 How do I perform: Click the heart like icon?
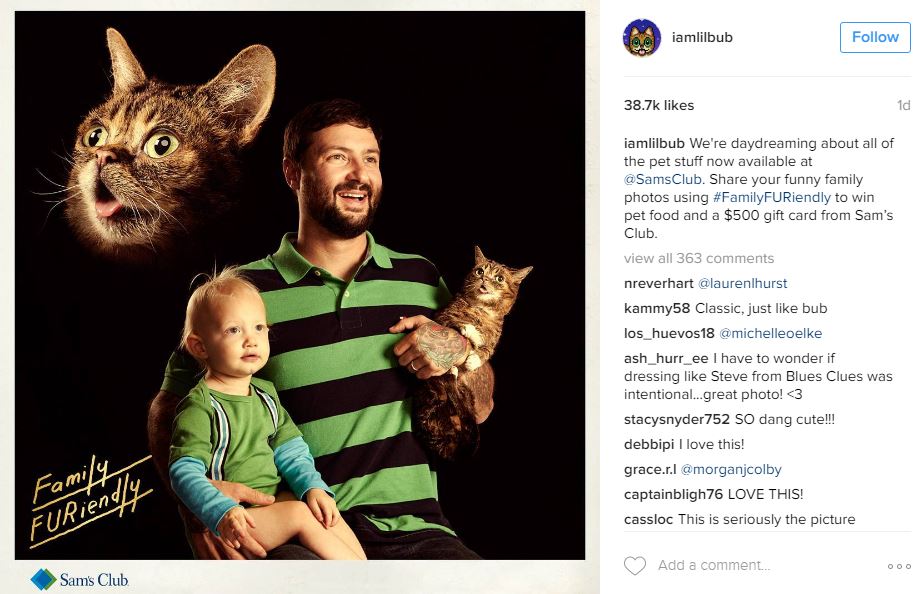tap(634, 565)
